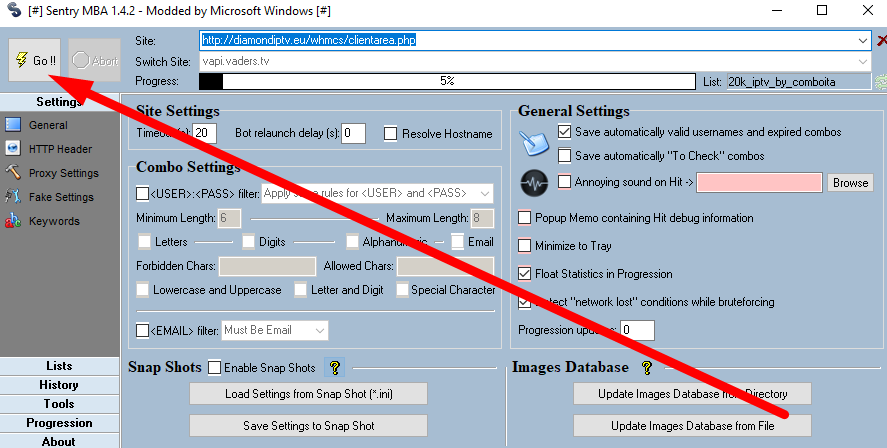Viewport: 887px width, 448px height.
Task: Uncheck Float Statistics in Progression
Action: point(524,274)
